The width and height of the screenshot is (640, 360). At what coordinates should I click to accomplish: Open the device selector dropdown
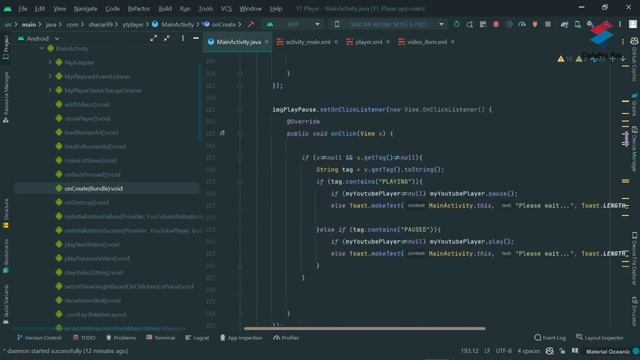(x=390, y=24)
